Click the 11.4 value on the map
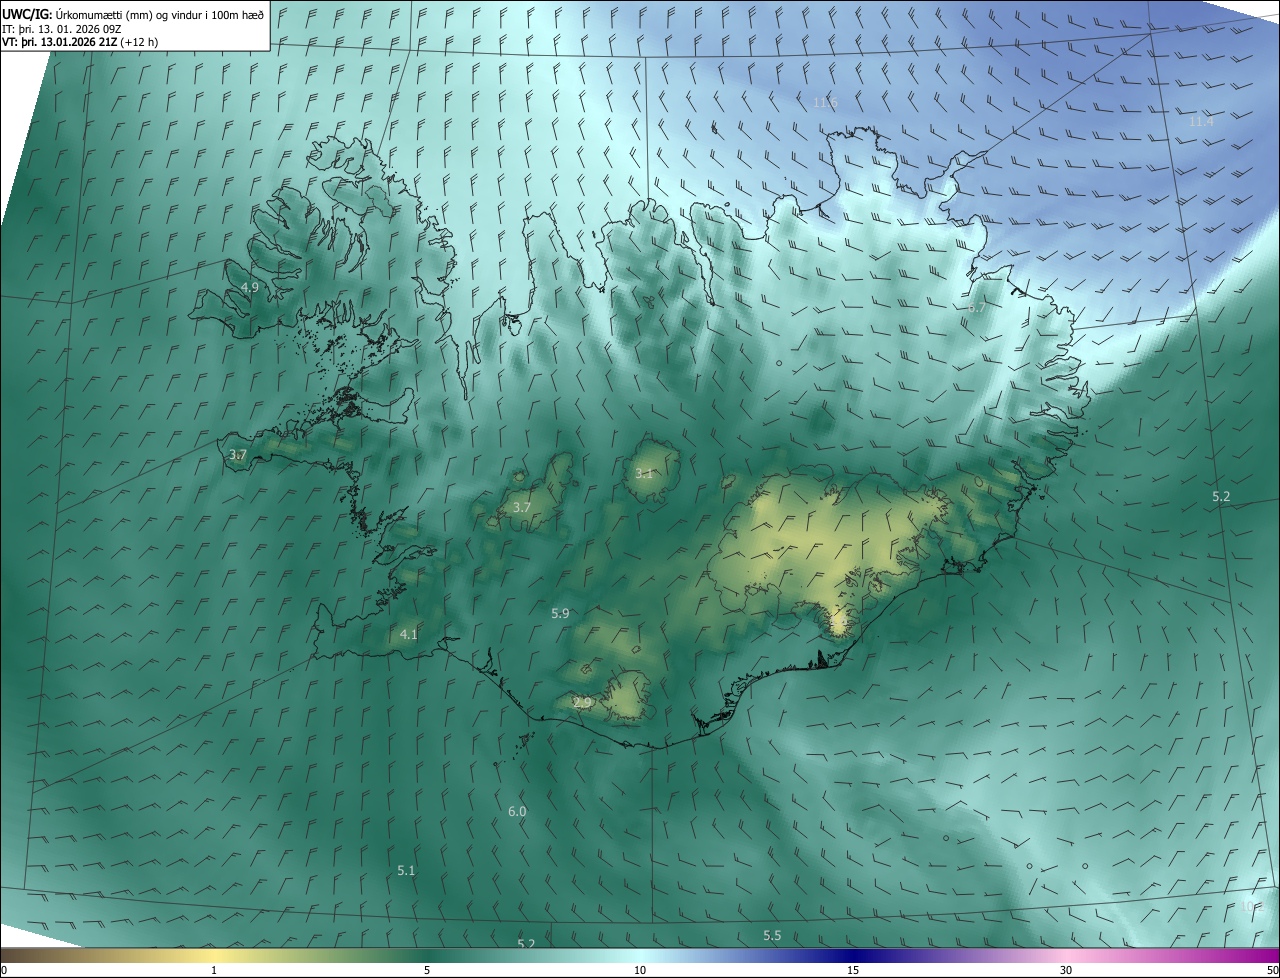This screenshot has height=978, width=1280. click(x=1201, y=122)
